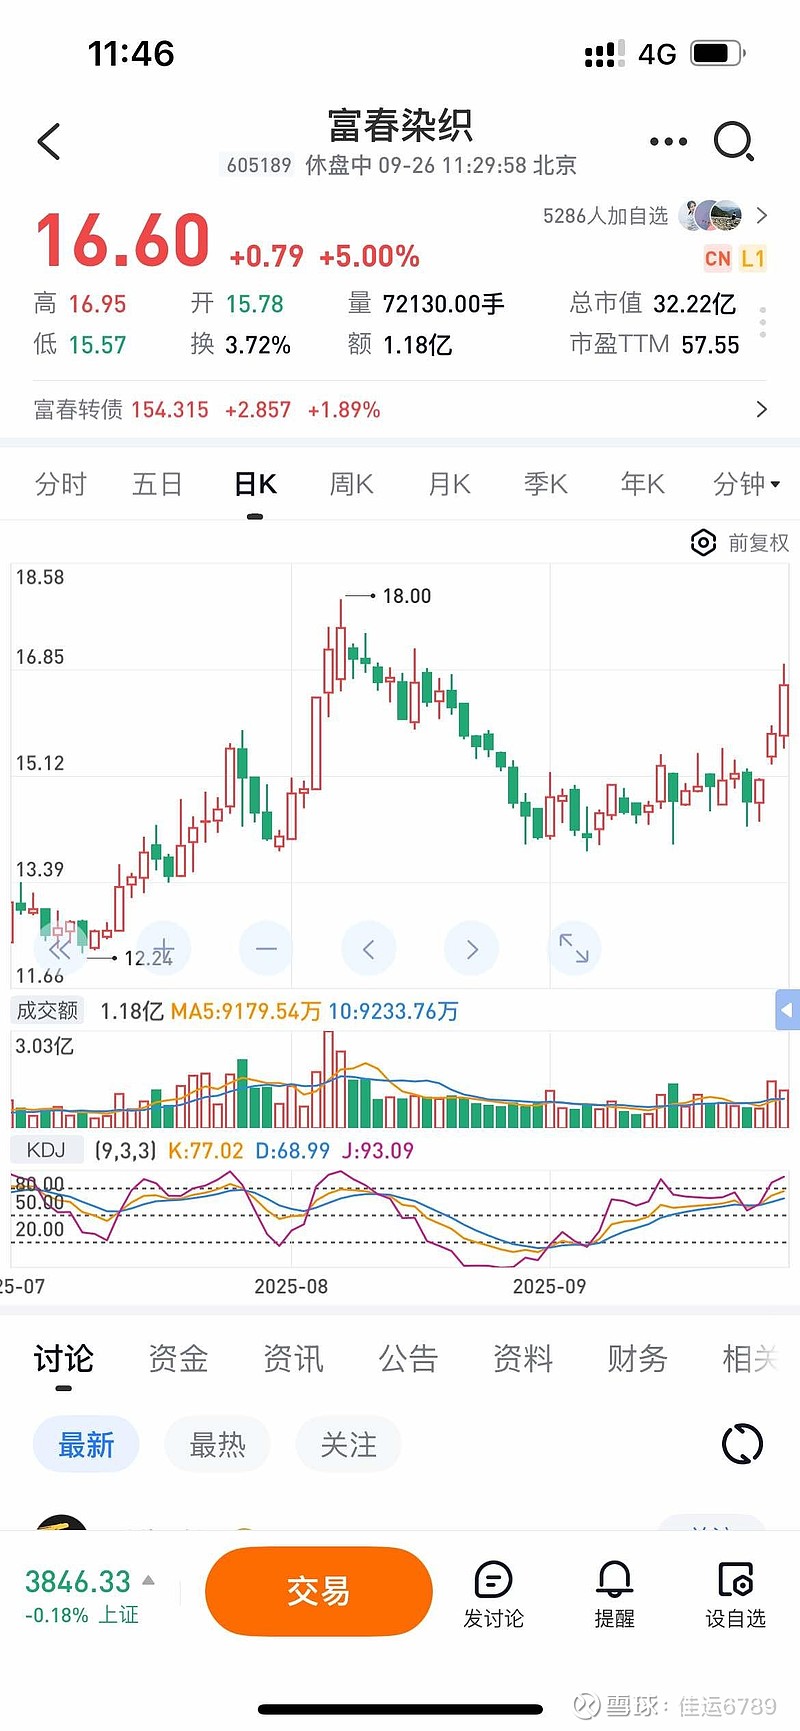Open the blue side panel arrow tab
Screen dimensions: 800x1731
click(788, 1010)
